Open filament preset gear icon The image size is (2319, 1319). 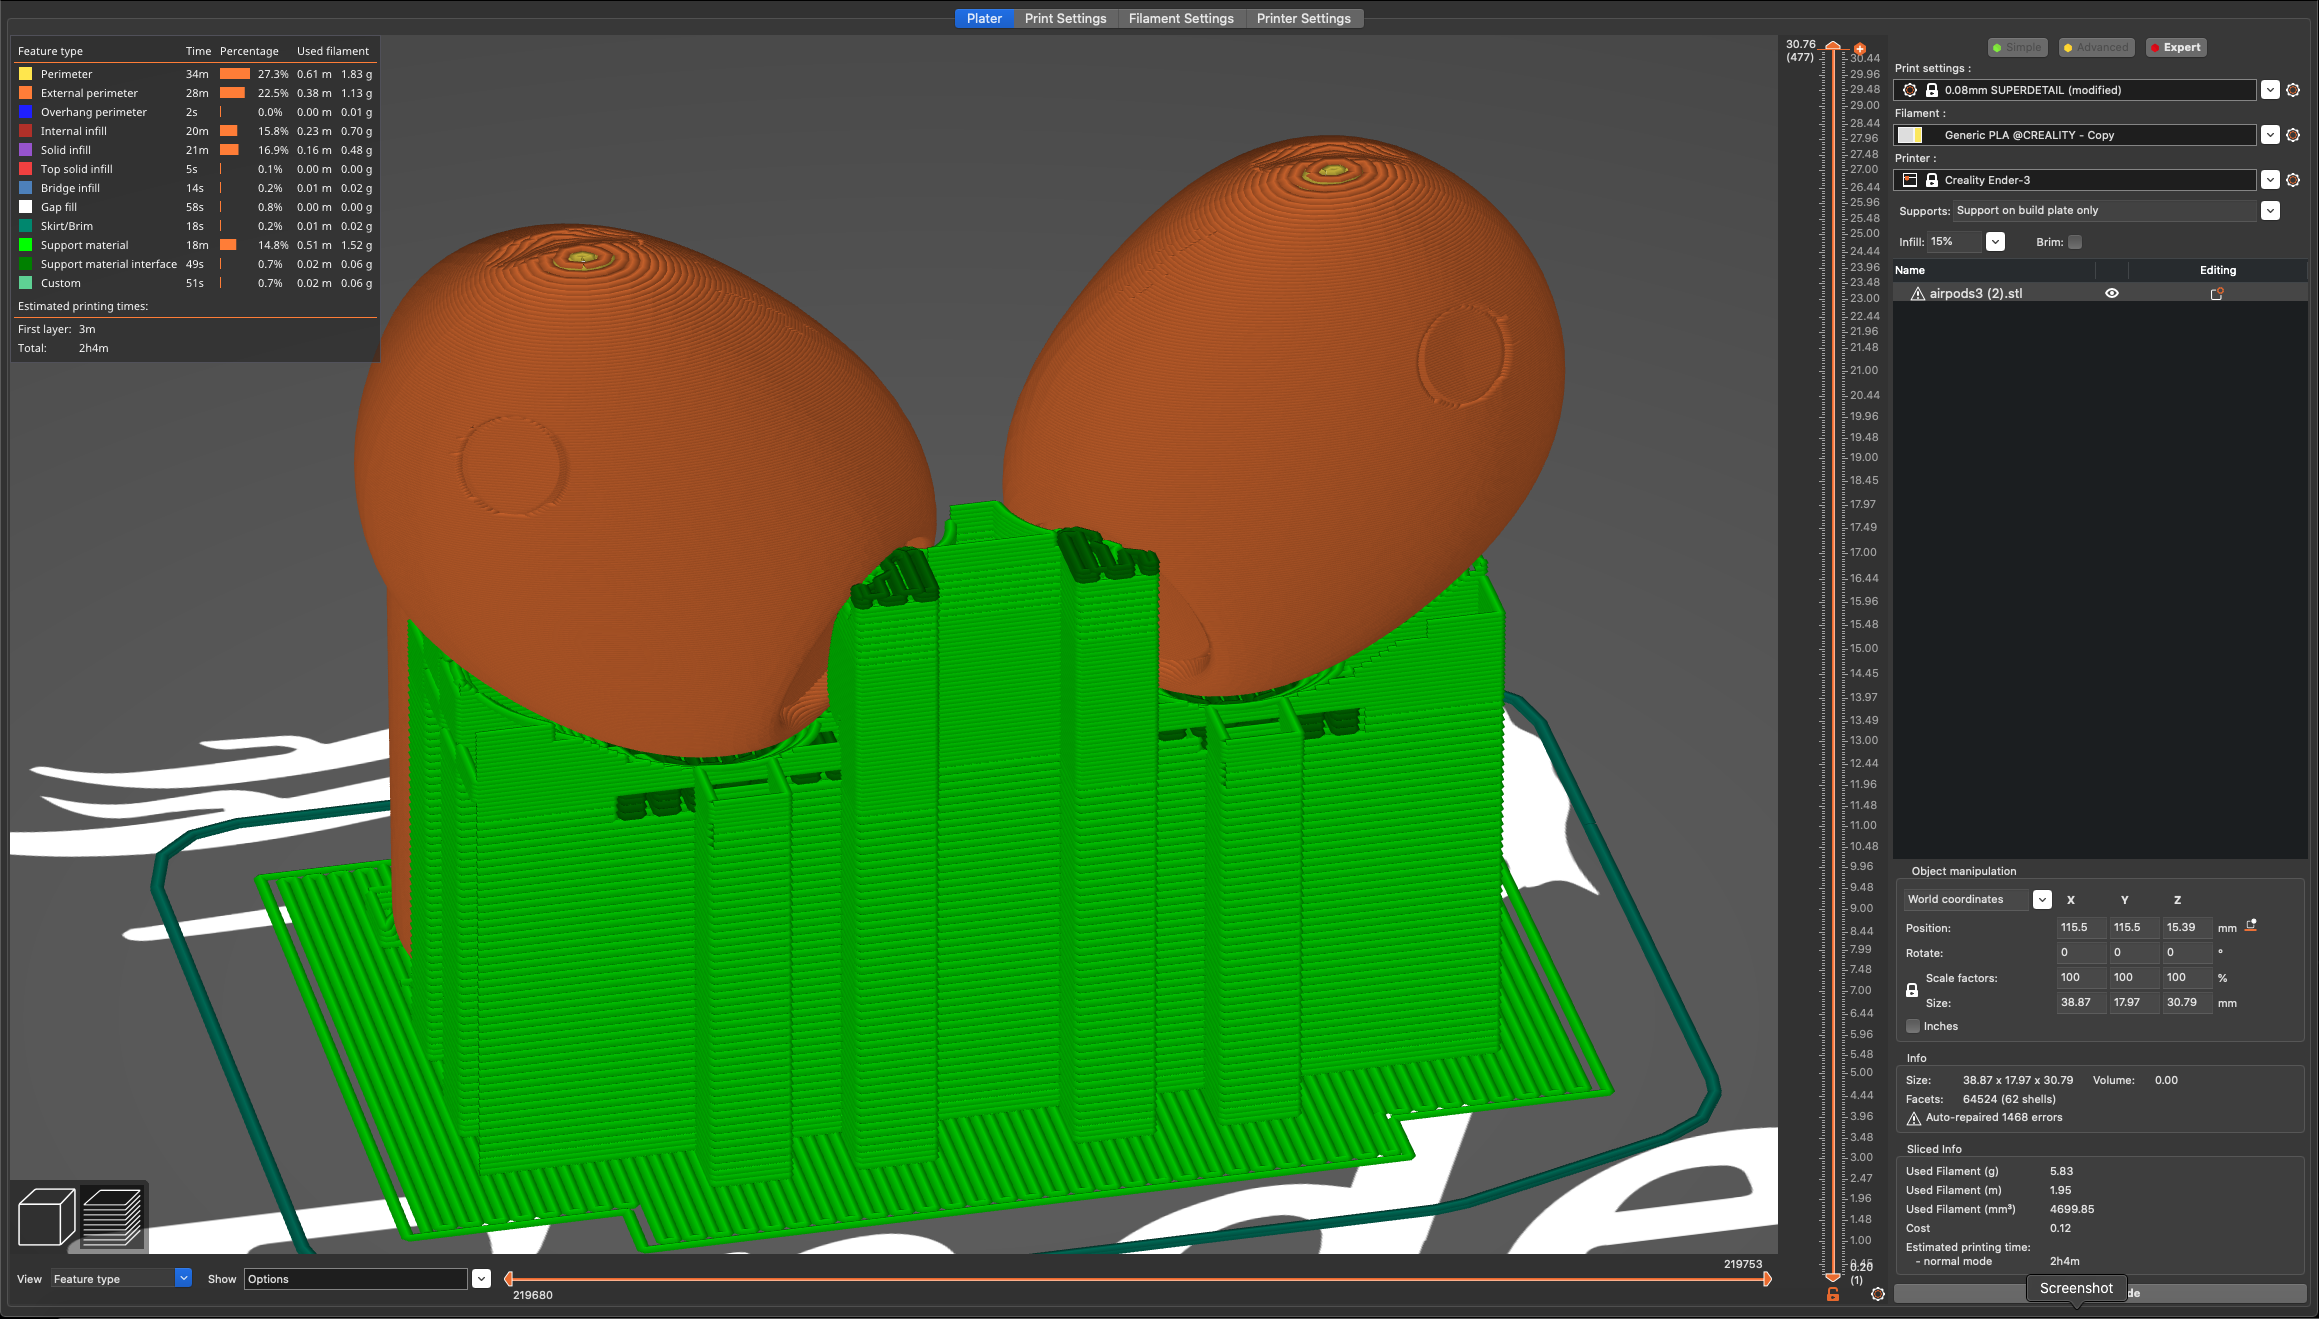(2294, 135)
